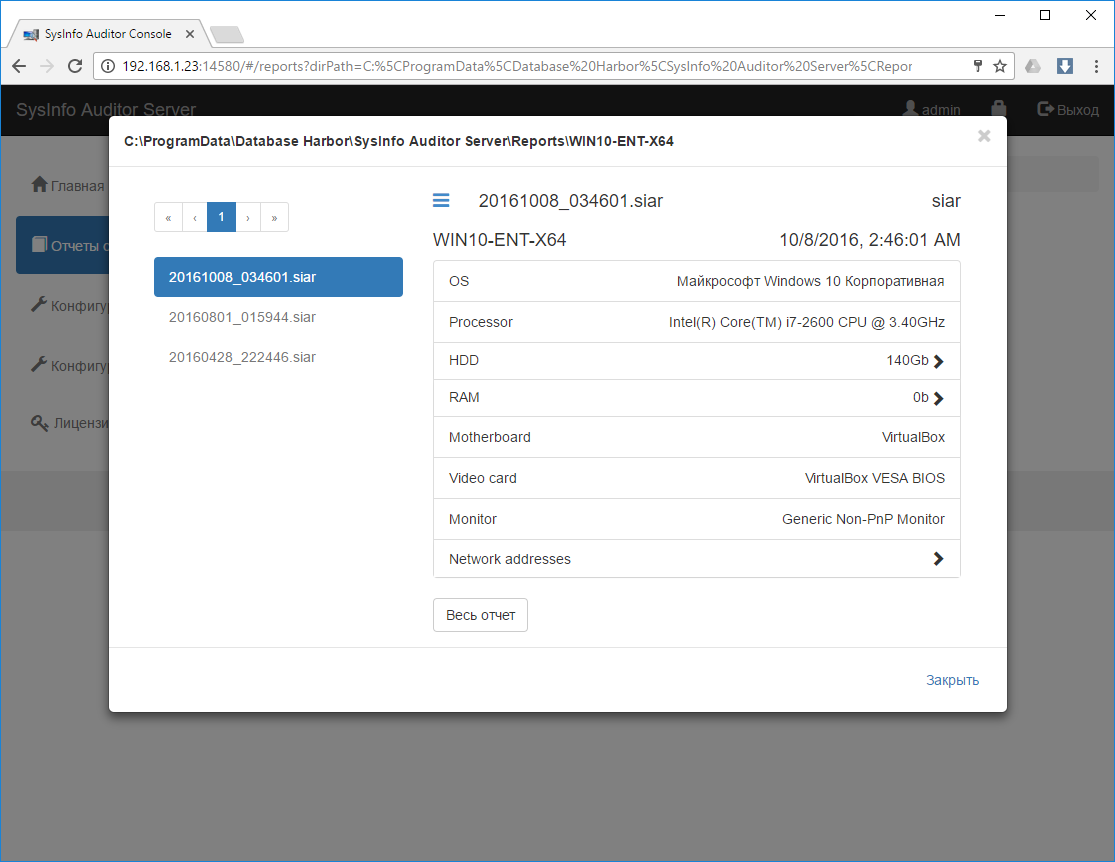The height and width of the screenshot is (862, 1115).
Task: Click the saved password key icon
Action: pyautogui.click(x=978, y=66)
